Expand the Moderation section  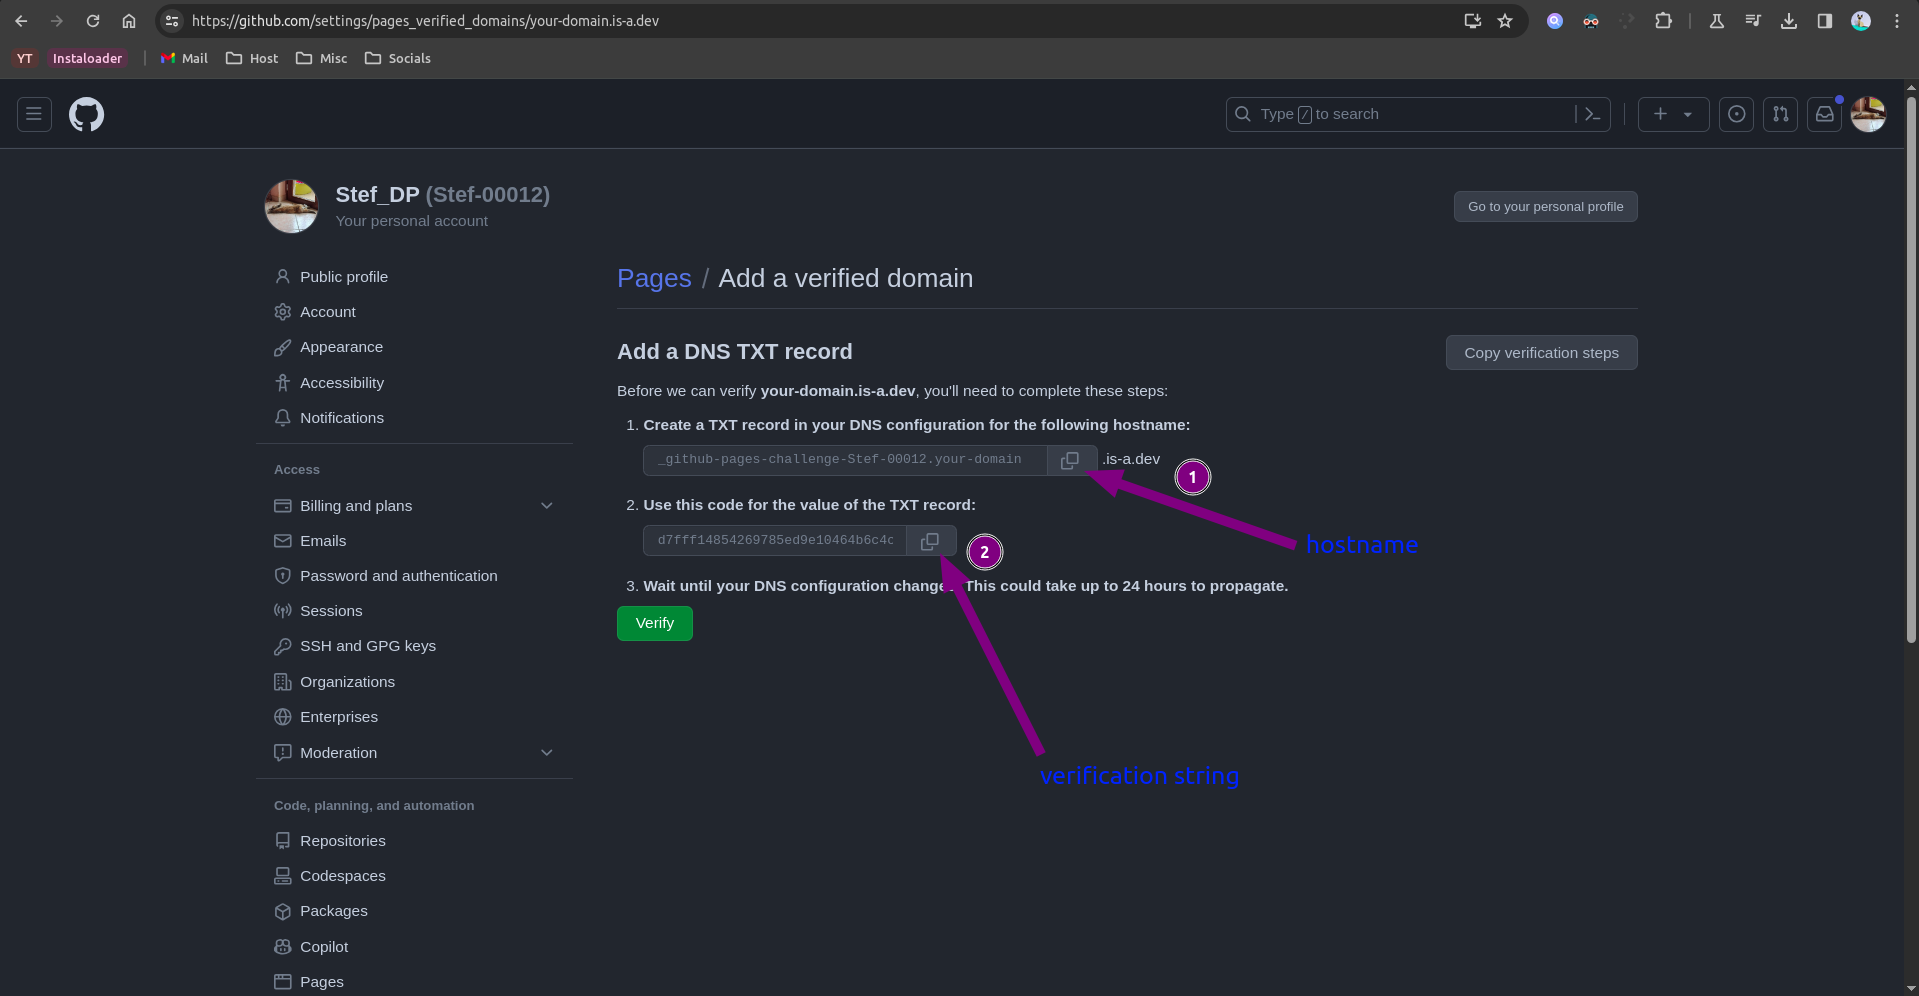pyautogui.click(x=547, y=753)
